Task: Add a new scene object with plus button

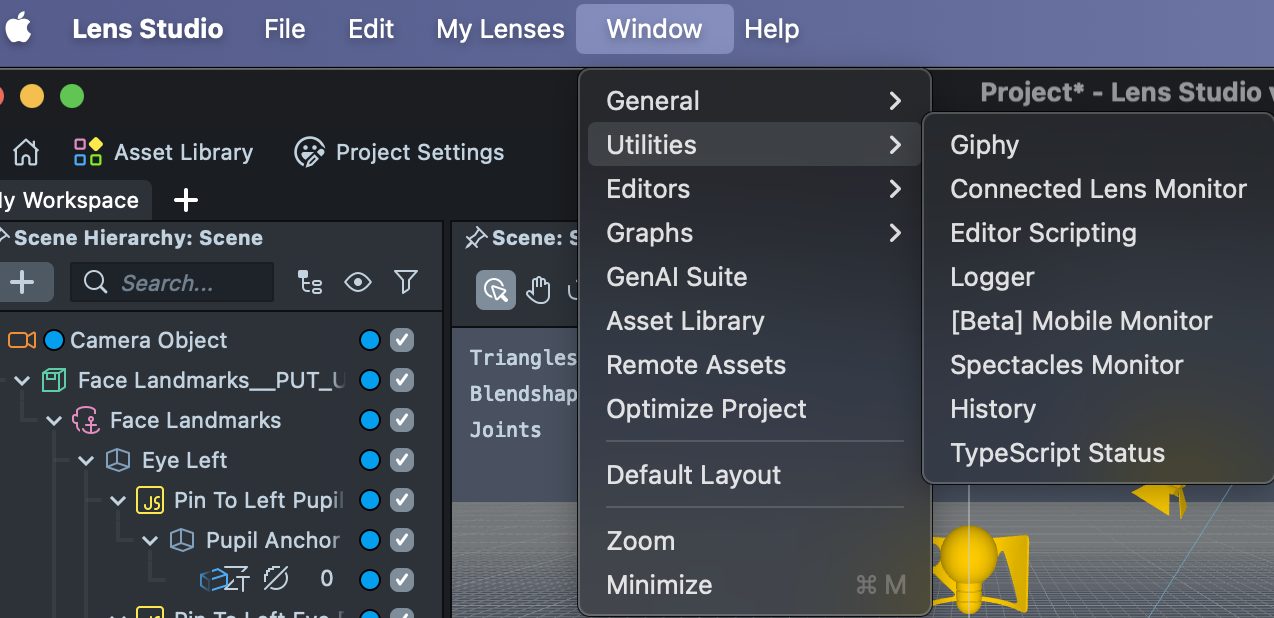Action: [22, 283]
